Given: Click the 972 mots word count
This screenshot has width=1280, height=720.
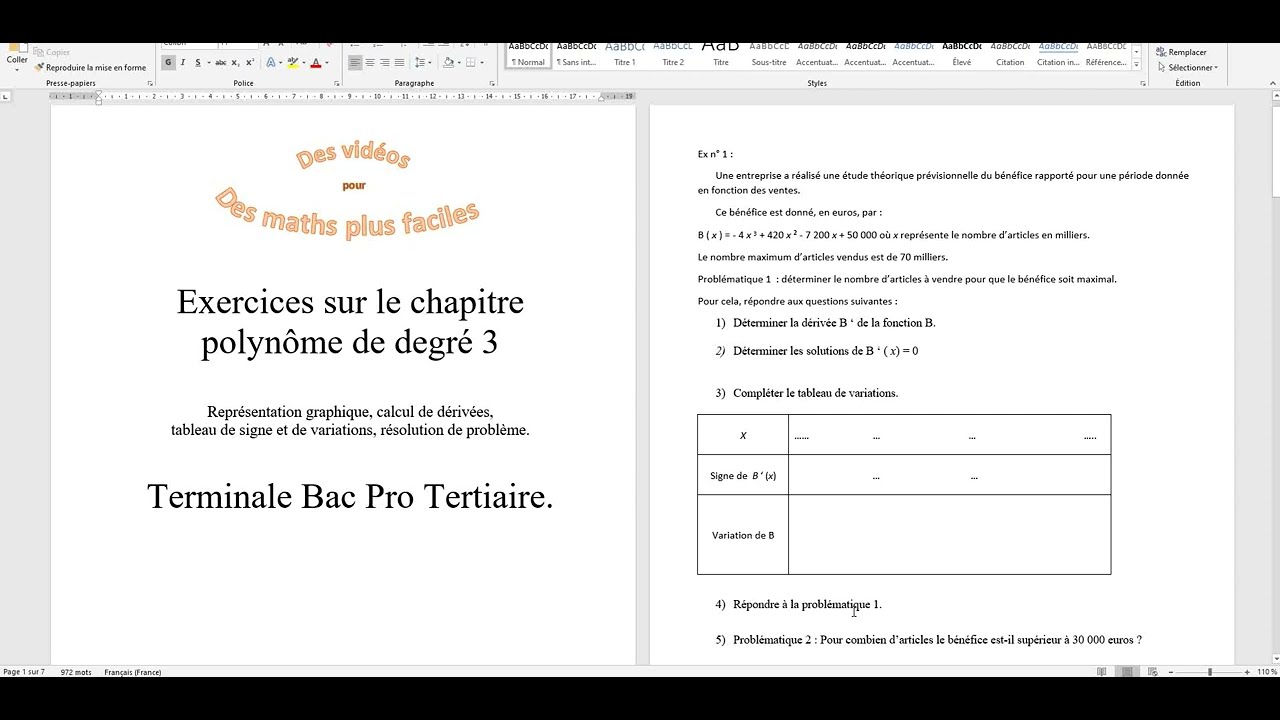Looking at the screenshot, I should click(x=76, y=672).
